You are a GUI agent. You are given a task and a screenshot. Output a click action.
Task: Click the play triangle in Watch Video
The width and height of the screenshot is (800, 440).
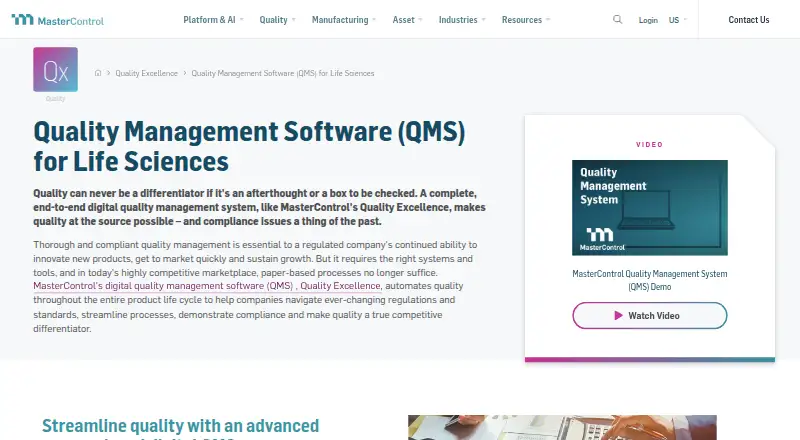pyautogui.click(x=618, y=315)
